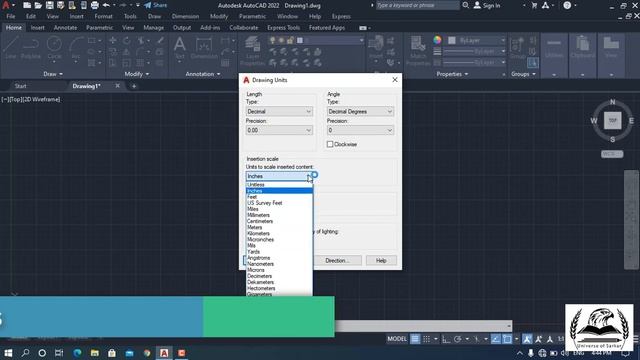The image size is (640, 360).
Task: Open the AutoCAD application menu logo
Action: pyautogui.click(x=5, y=5)
